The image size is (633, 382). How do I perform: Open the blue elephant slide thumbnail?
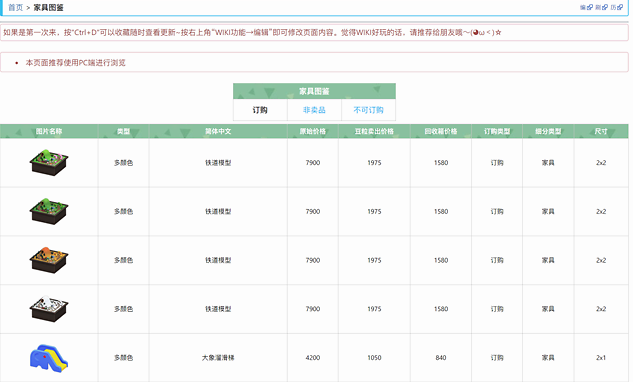(x=49, y=358)
